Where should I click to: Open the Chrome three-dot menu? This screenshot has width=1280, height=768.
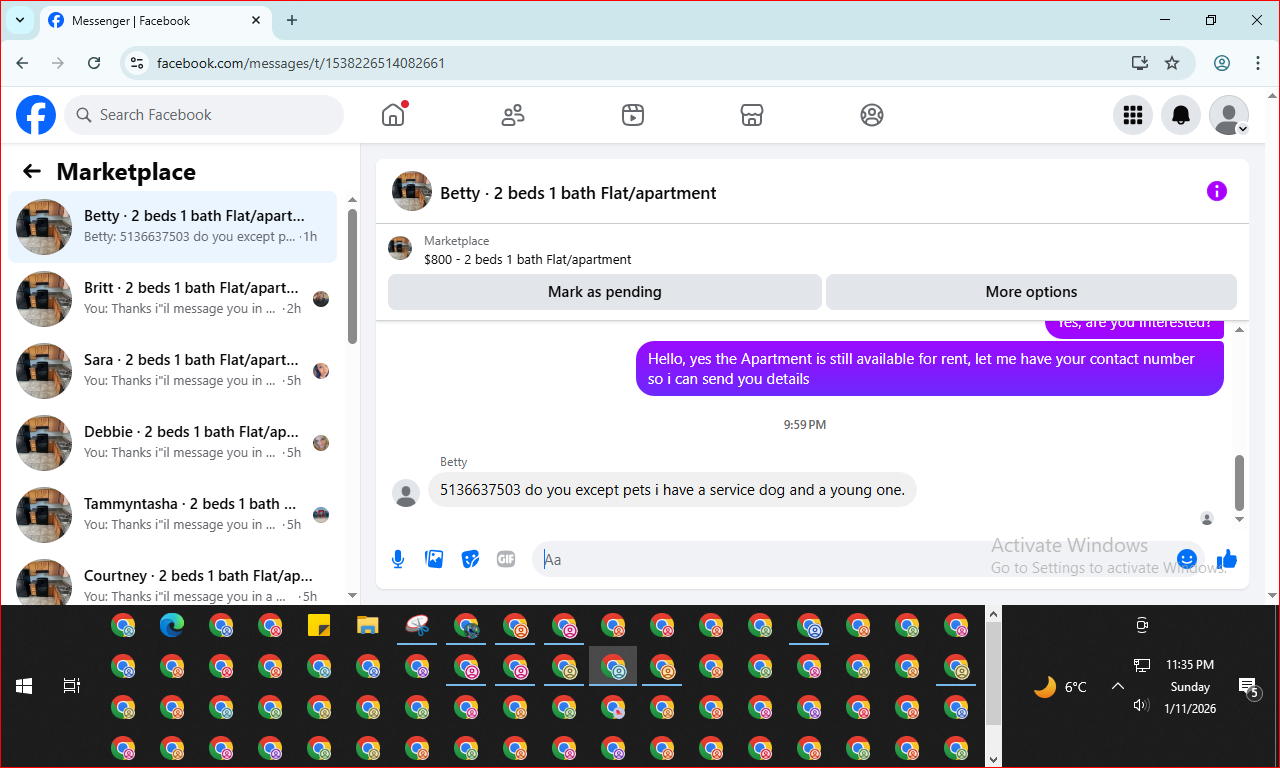click(x=1258, y=63)
